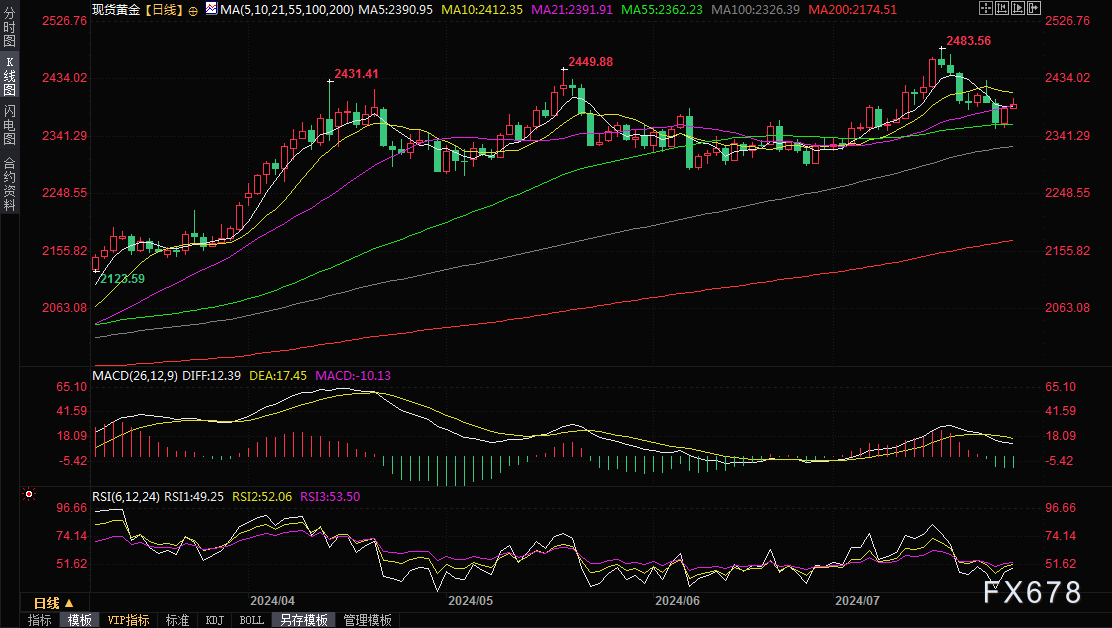The image size is (1112, 628).
Task: Click the magenta MA21:2391.91 label
Action: (572, 10)
